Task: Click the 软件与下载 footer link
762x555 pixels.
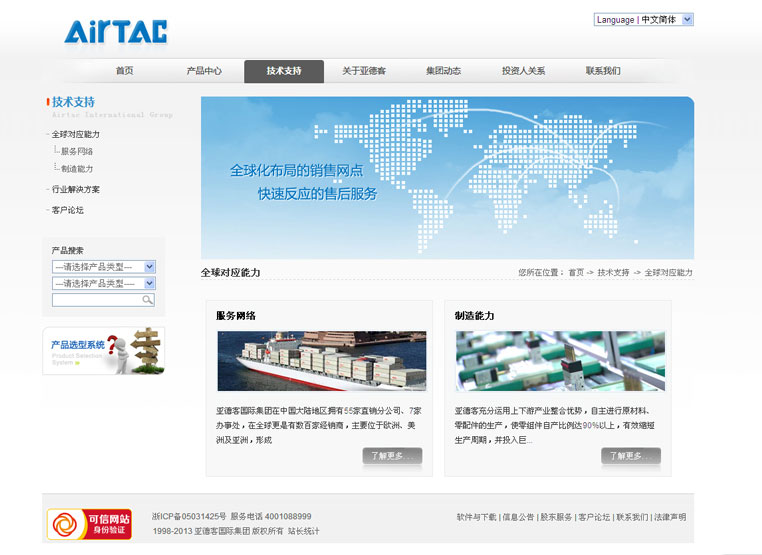Action: point(476,517)
